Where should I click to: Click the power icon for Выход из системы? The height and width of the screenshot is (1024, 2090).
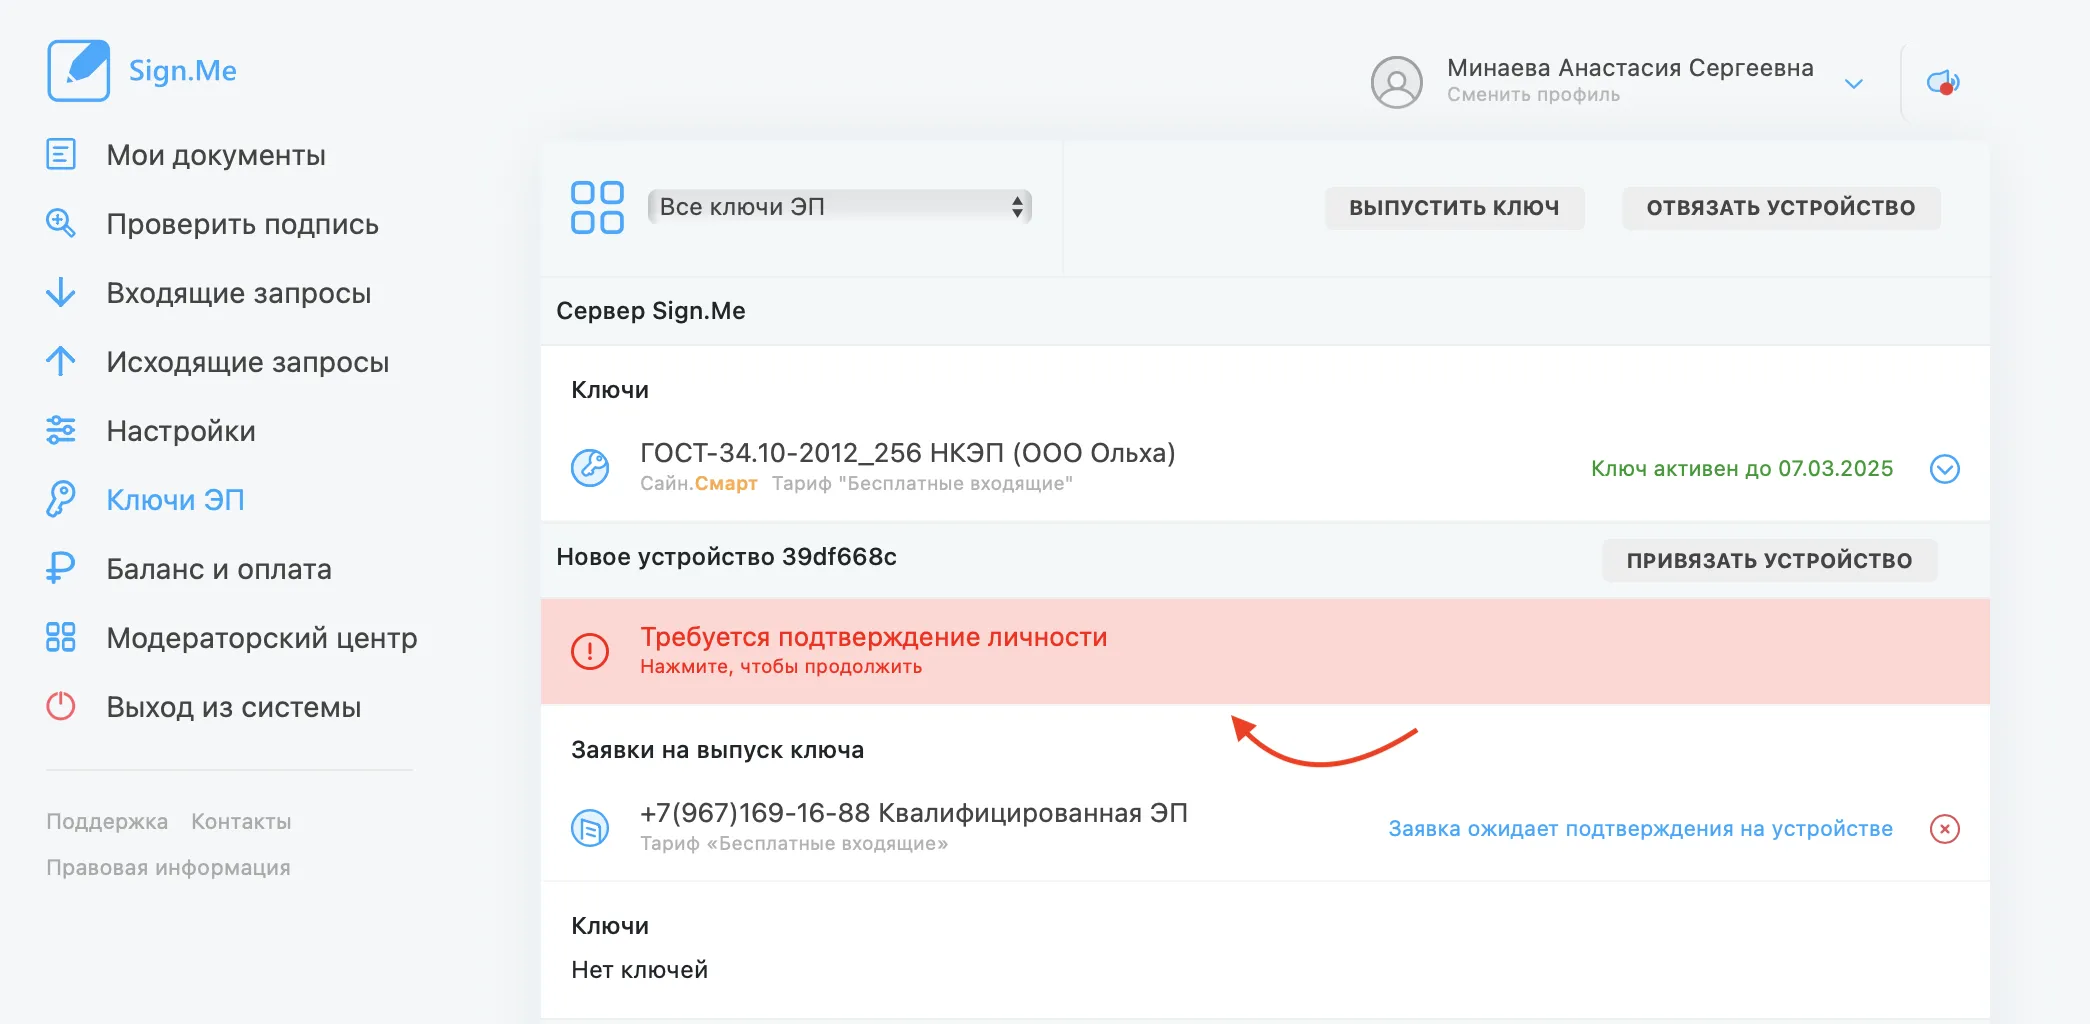(x=61, y=707)
